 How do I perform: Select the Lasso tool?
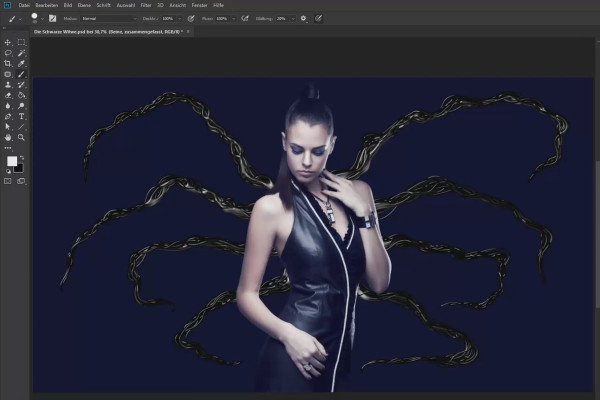(8, 53)
